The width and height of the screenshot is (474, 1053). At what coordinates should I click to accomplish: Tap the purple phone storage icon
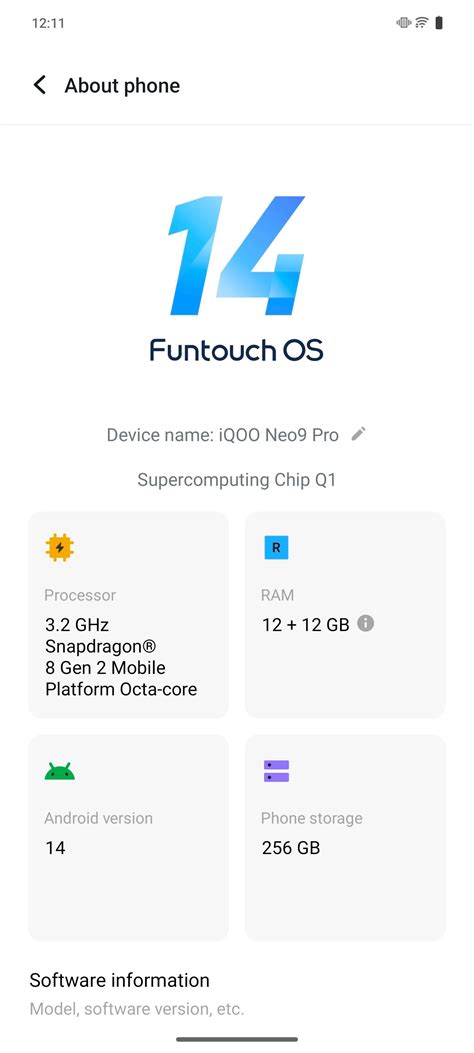click(276, 771)
